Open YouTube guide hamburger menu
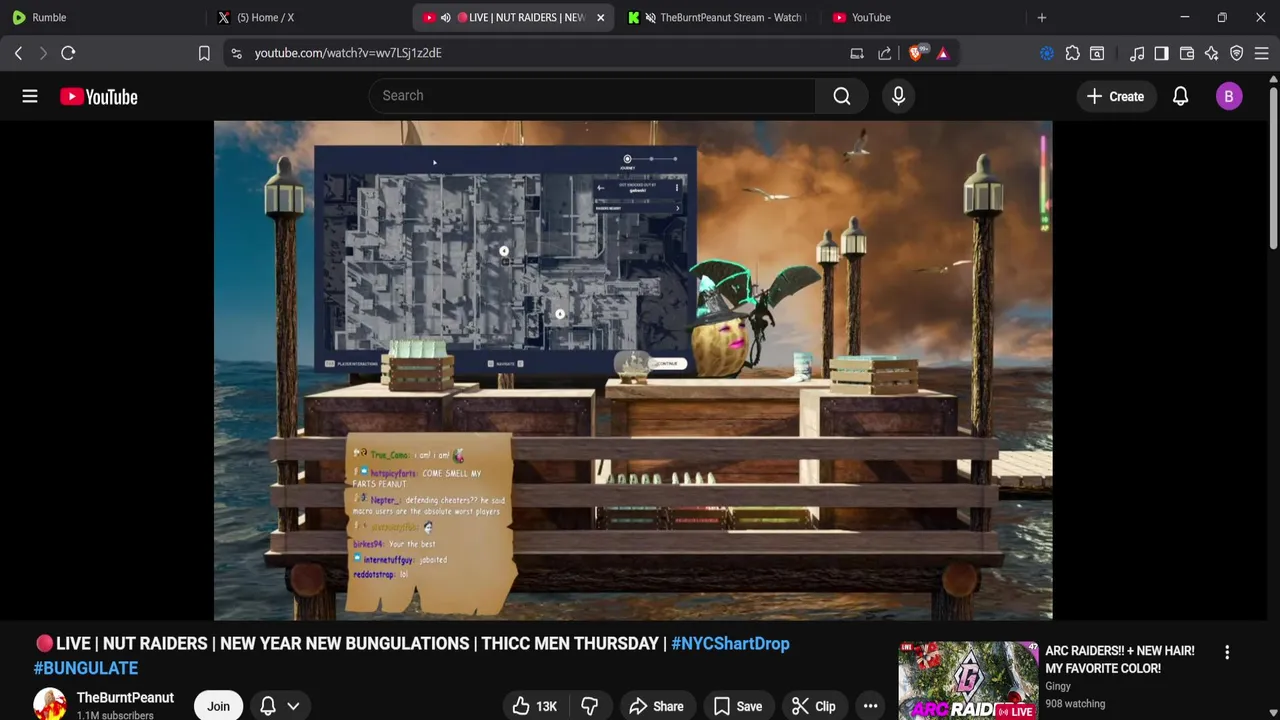This screenshot has width=1280, height=720. pyautogui.click(x=30, y=96)
